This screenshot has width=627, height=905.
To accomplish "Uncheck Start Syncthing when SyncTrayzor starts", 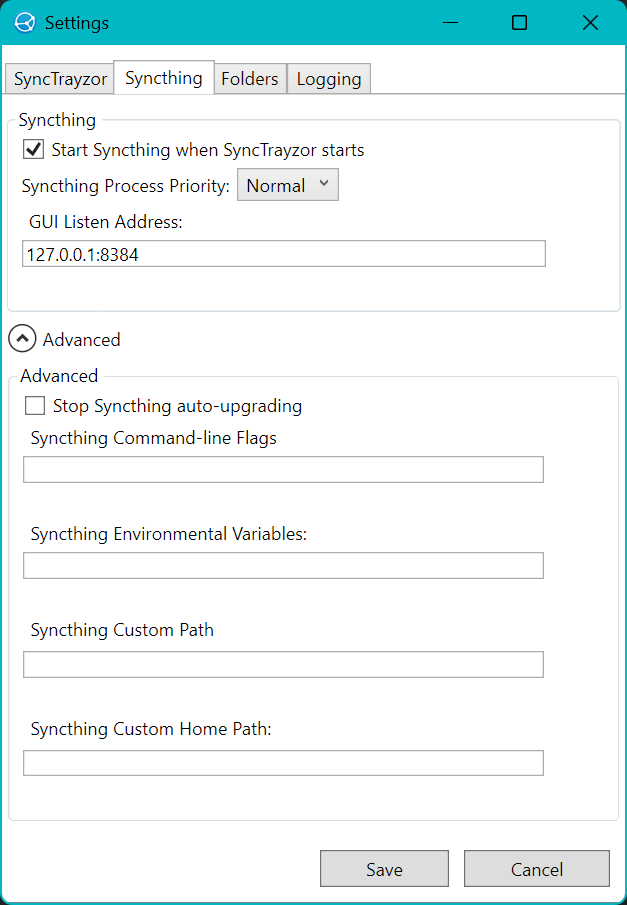I will (x=33, y=150).
